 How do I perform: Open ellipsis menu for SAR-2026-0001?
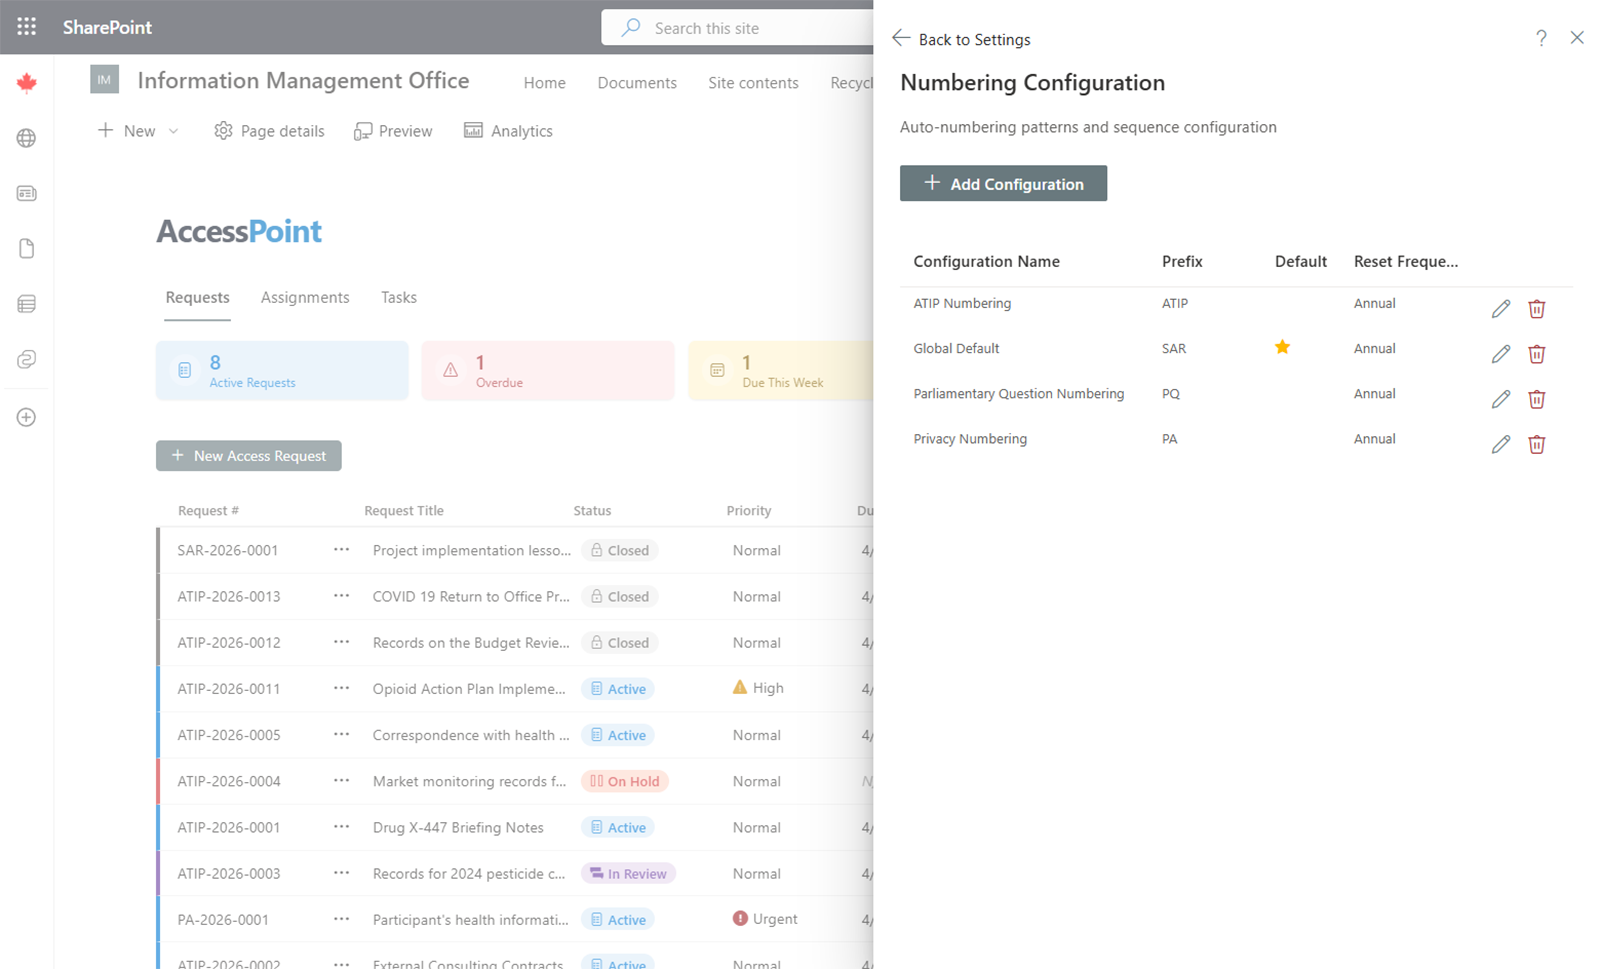point(341,550)
